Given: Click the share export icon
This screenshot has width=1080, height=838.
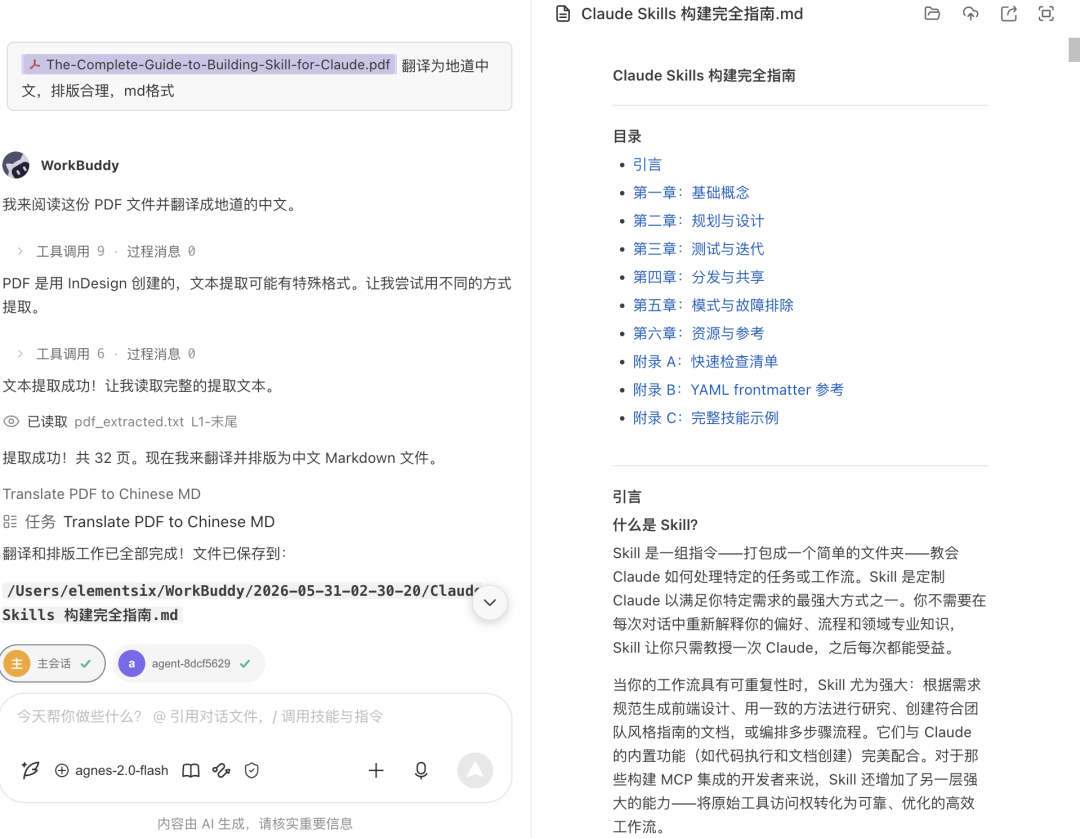Looking at the screenshot, I should click(1008, 14).
